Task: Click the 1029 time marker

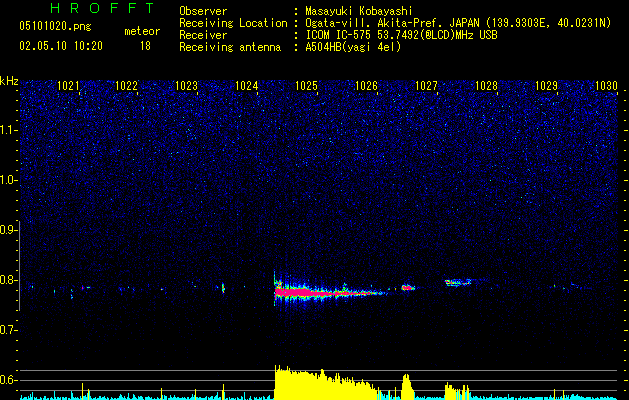Action: (x=546, y=86)
